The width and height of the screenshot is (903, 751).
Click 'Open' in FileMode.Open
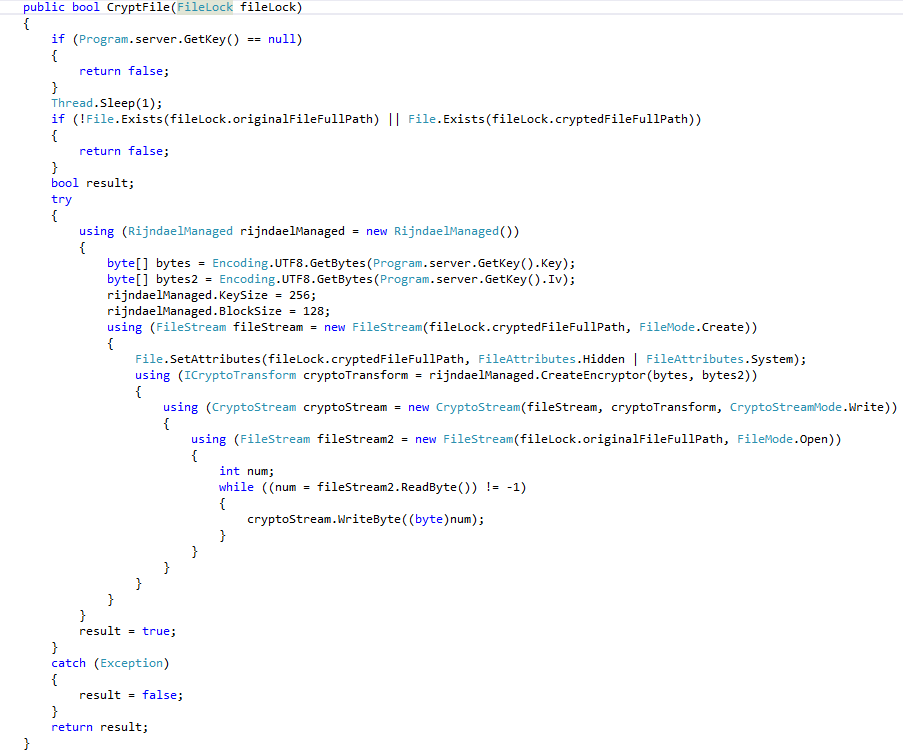(814, 439)
